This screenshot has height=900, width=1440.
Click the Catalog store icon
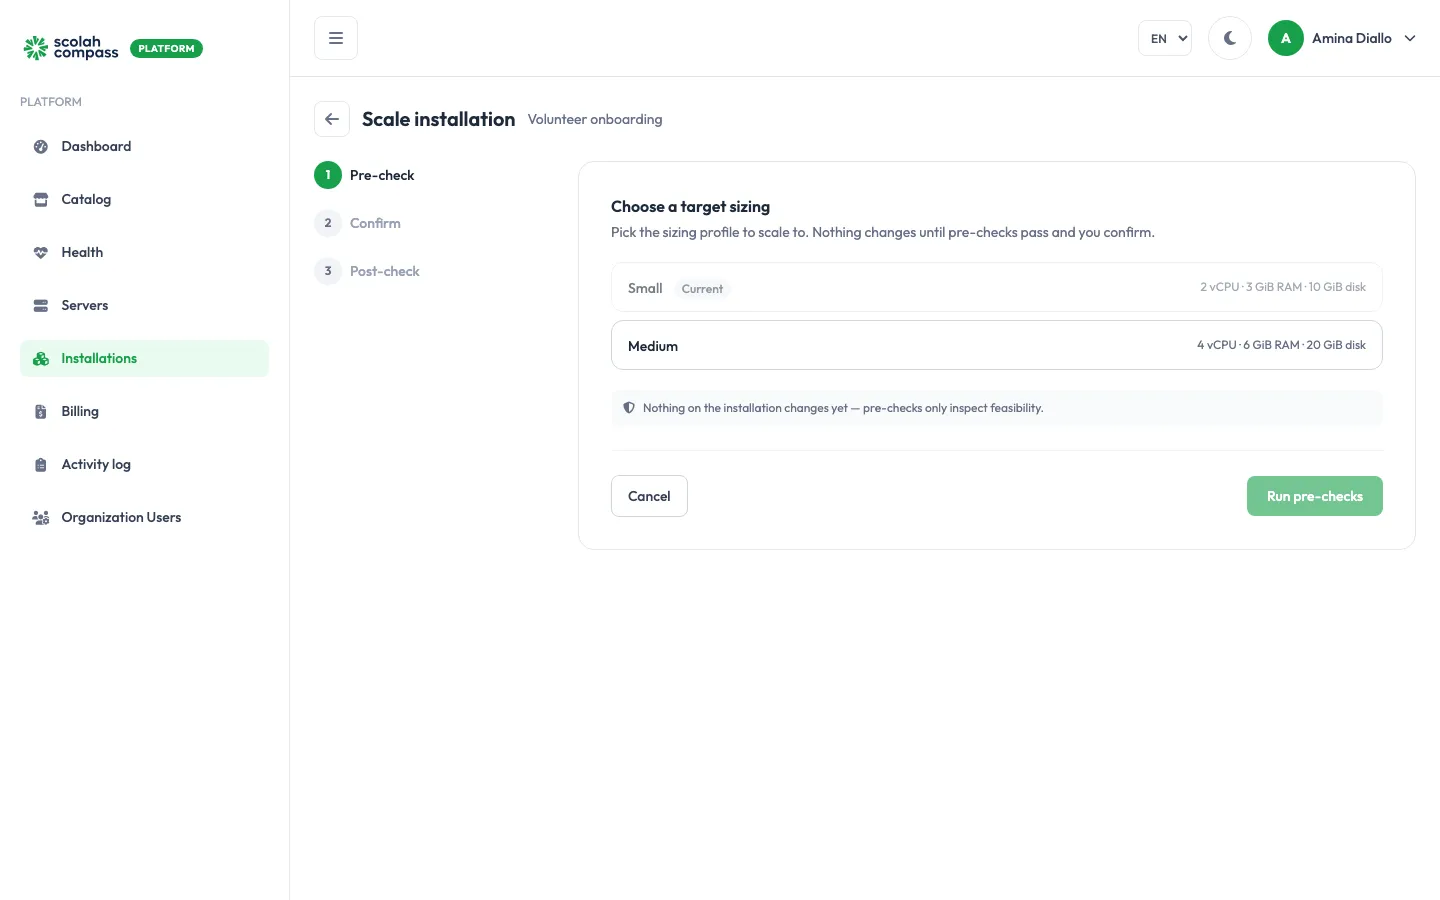point(41,200)
